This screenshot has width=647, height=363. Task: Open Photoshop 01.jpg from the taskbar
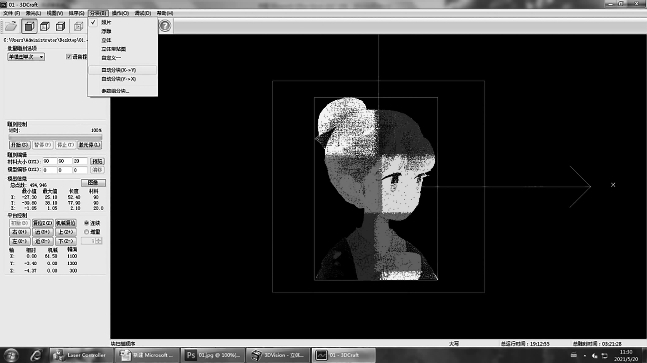pos(213,355)
